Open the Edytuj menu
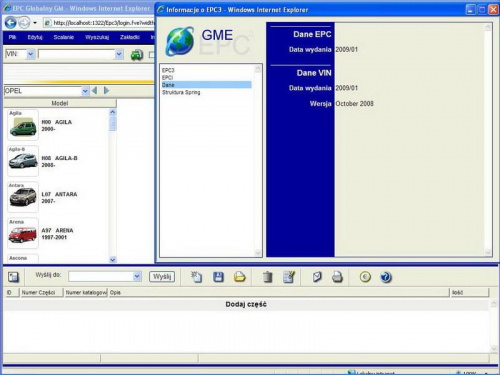The image size is (500, 375). click(35, 37)
